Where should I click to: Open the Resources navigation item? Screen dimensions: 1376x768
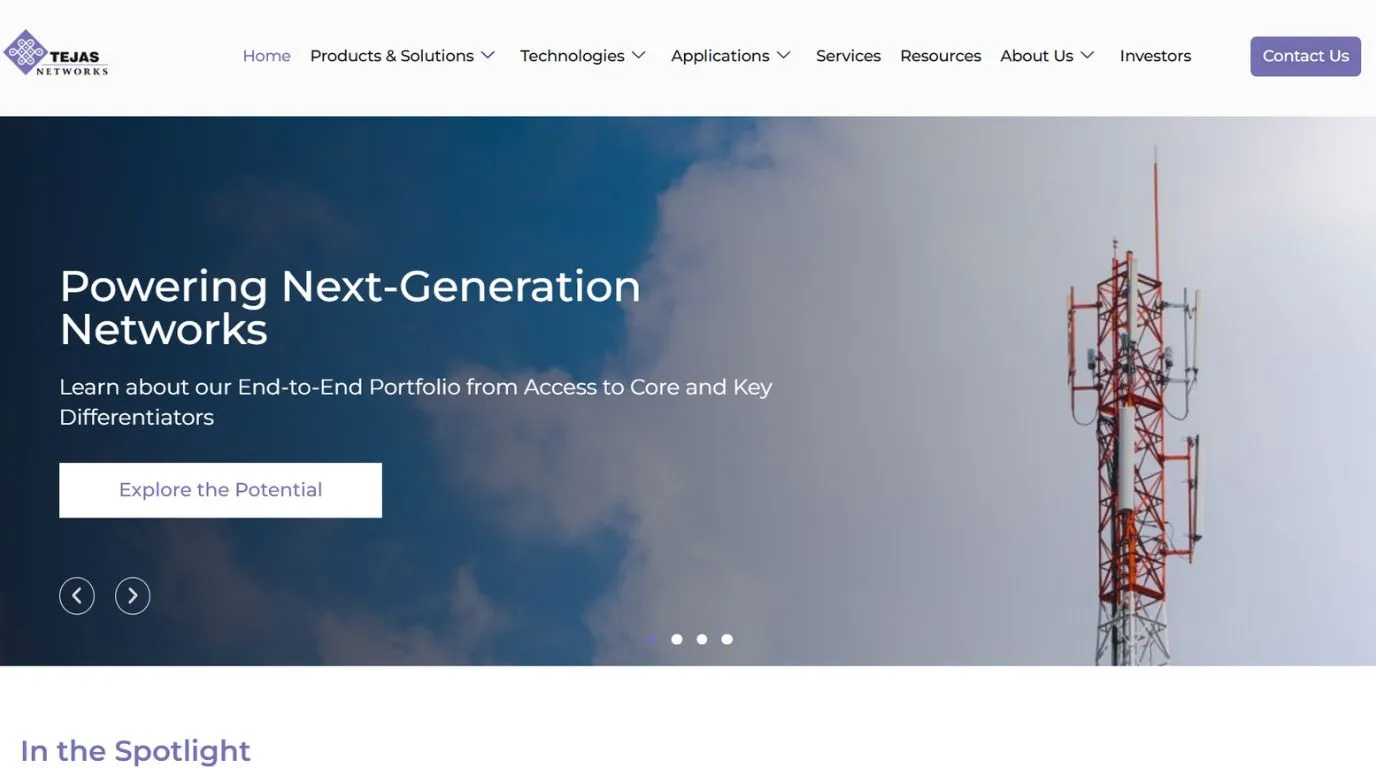(939, 55)
